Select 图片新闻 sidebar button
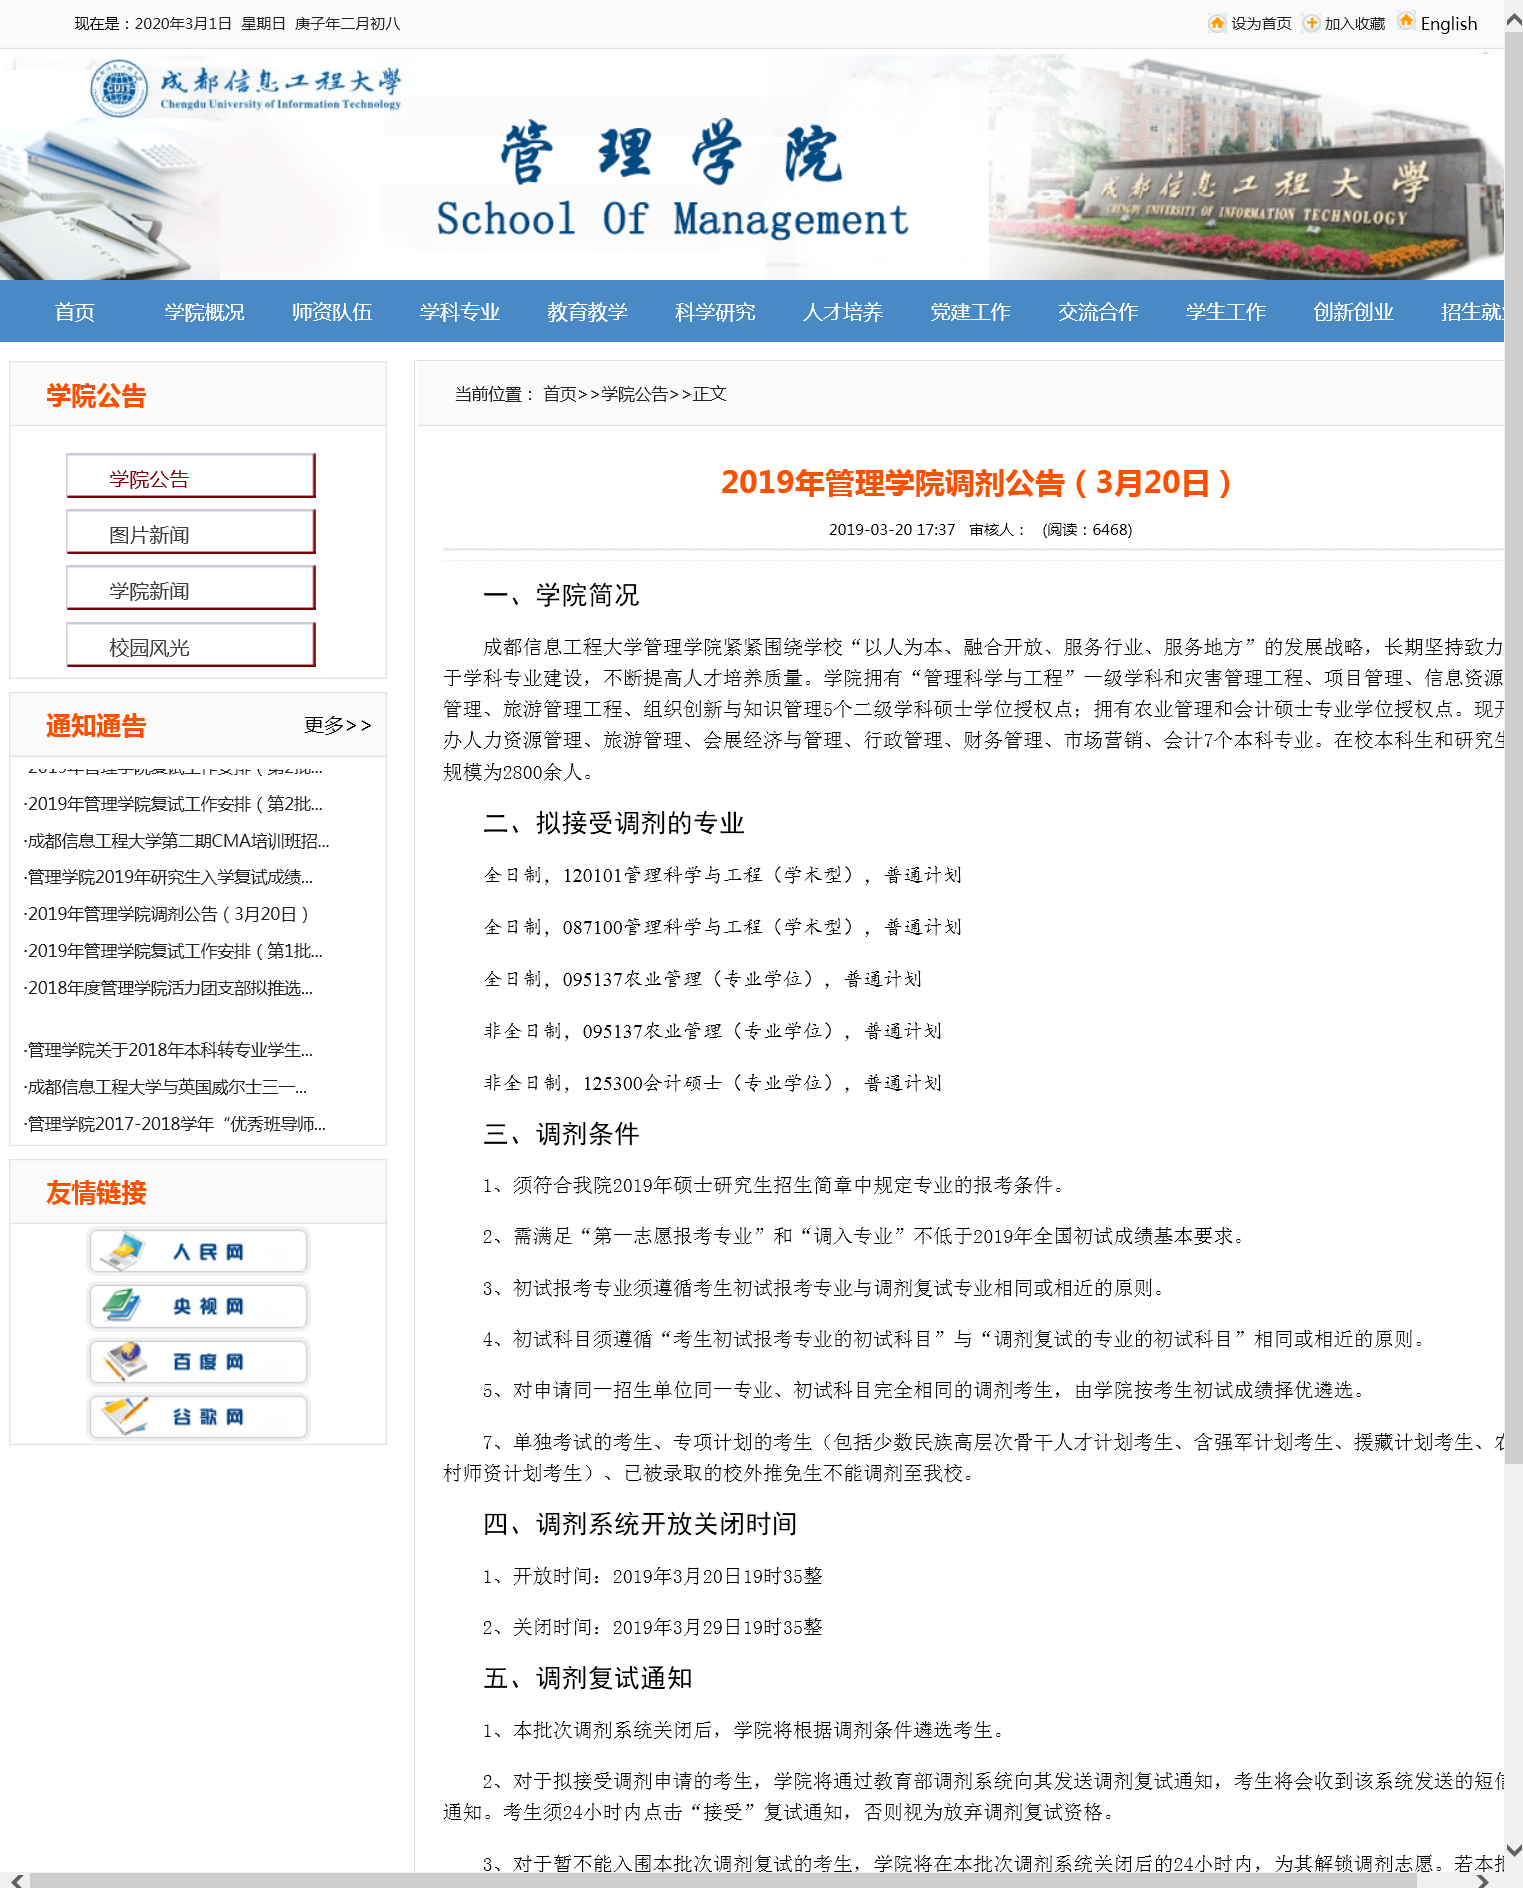This screenshot has width=1523, height=1888. click(191, 532)
